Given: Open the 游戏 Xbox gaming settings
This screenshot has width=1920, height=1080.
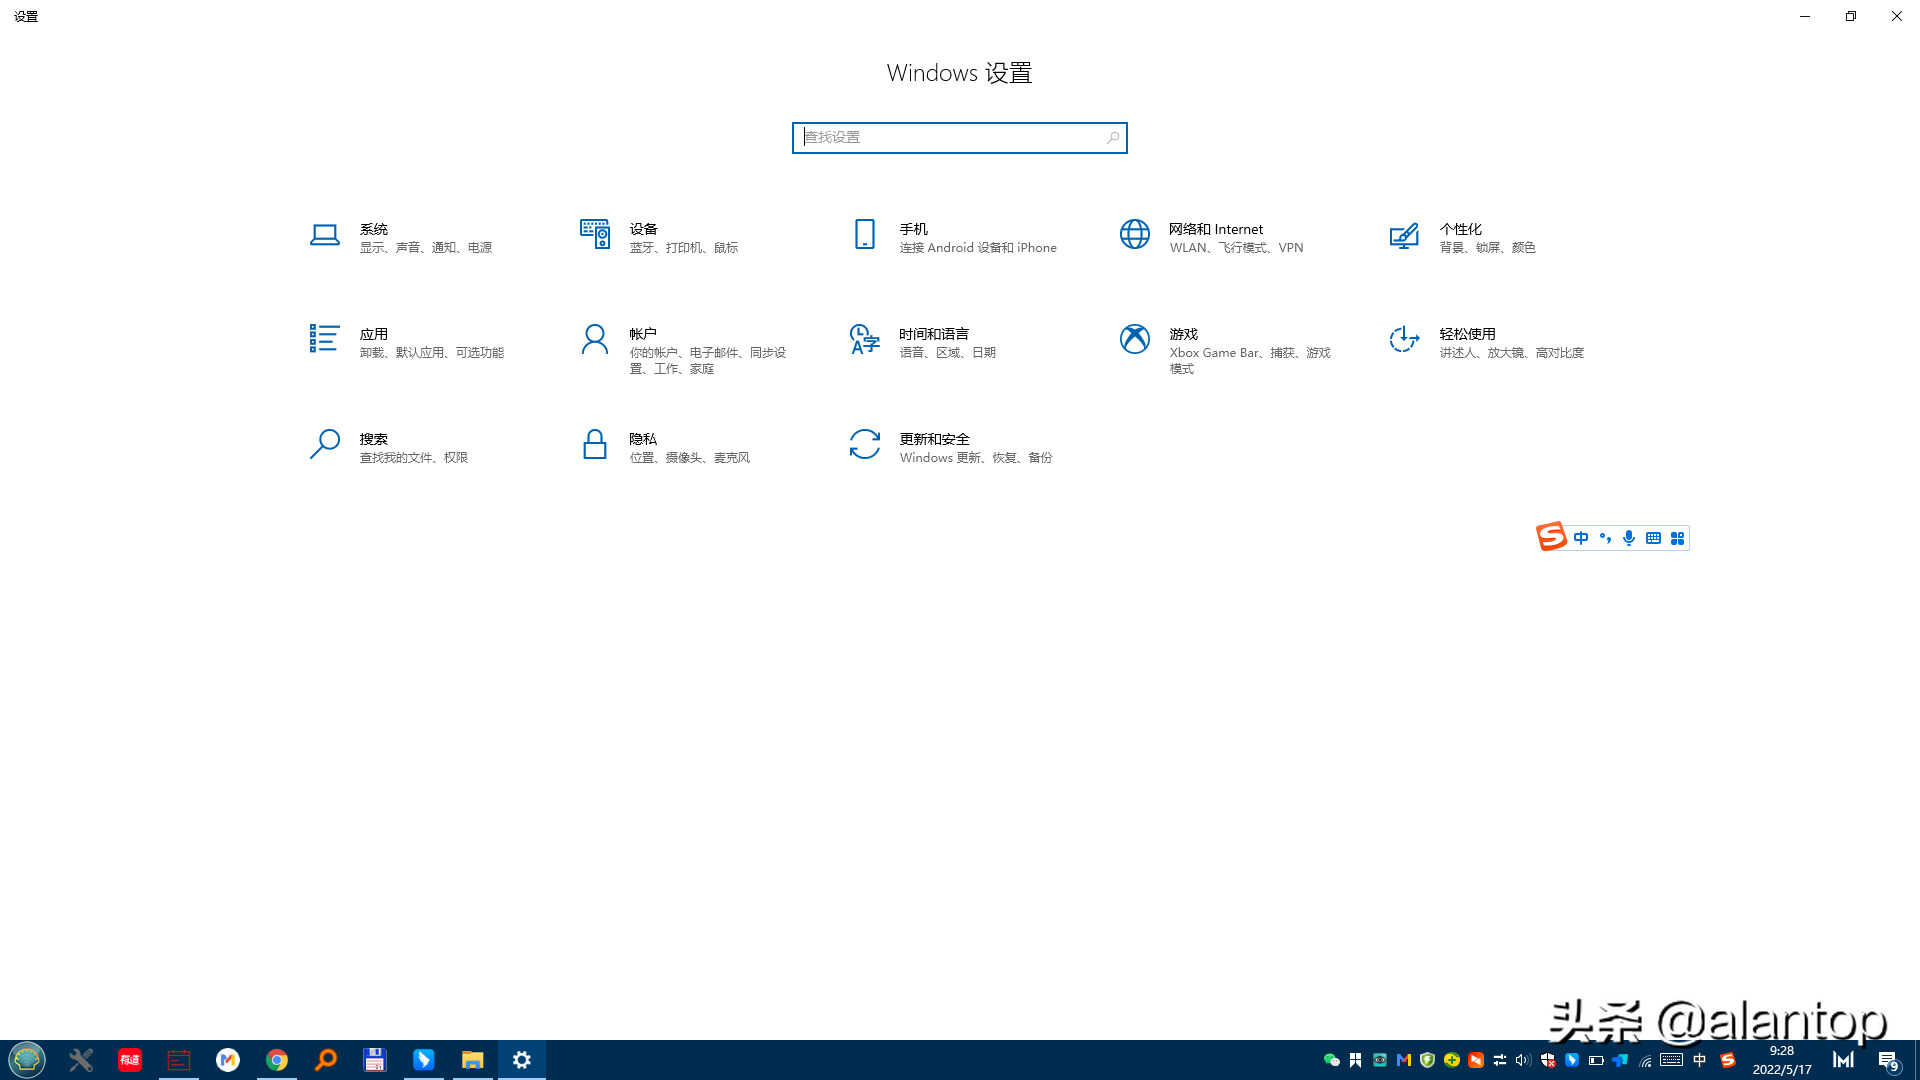Looking at the screenshot, I should point(1225,349).
